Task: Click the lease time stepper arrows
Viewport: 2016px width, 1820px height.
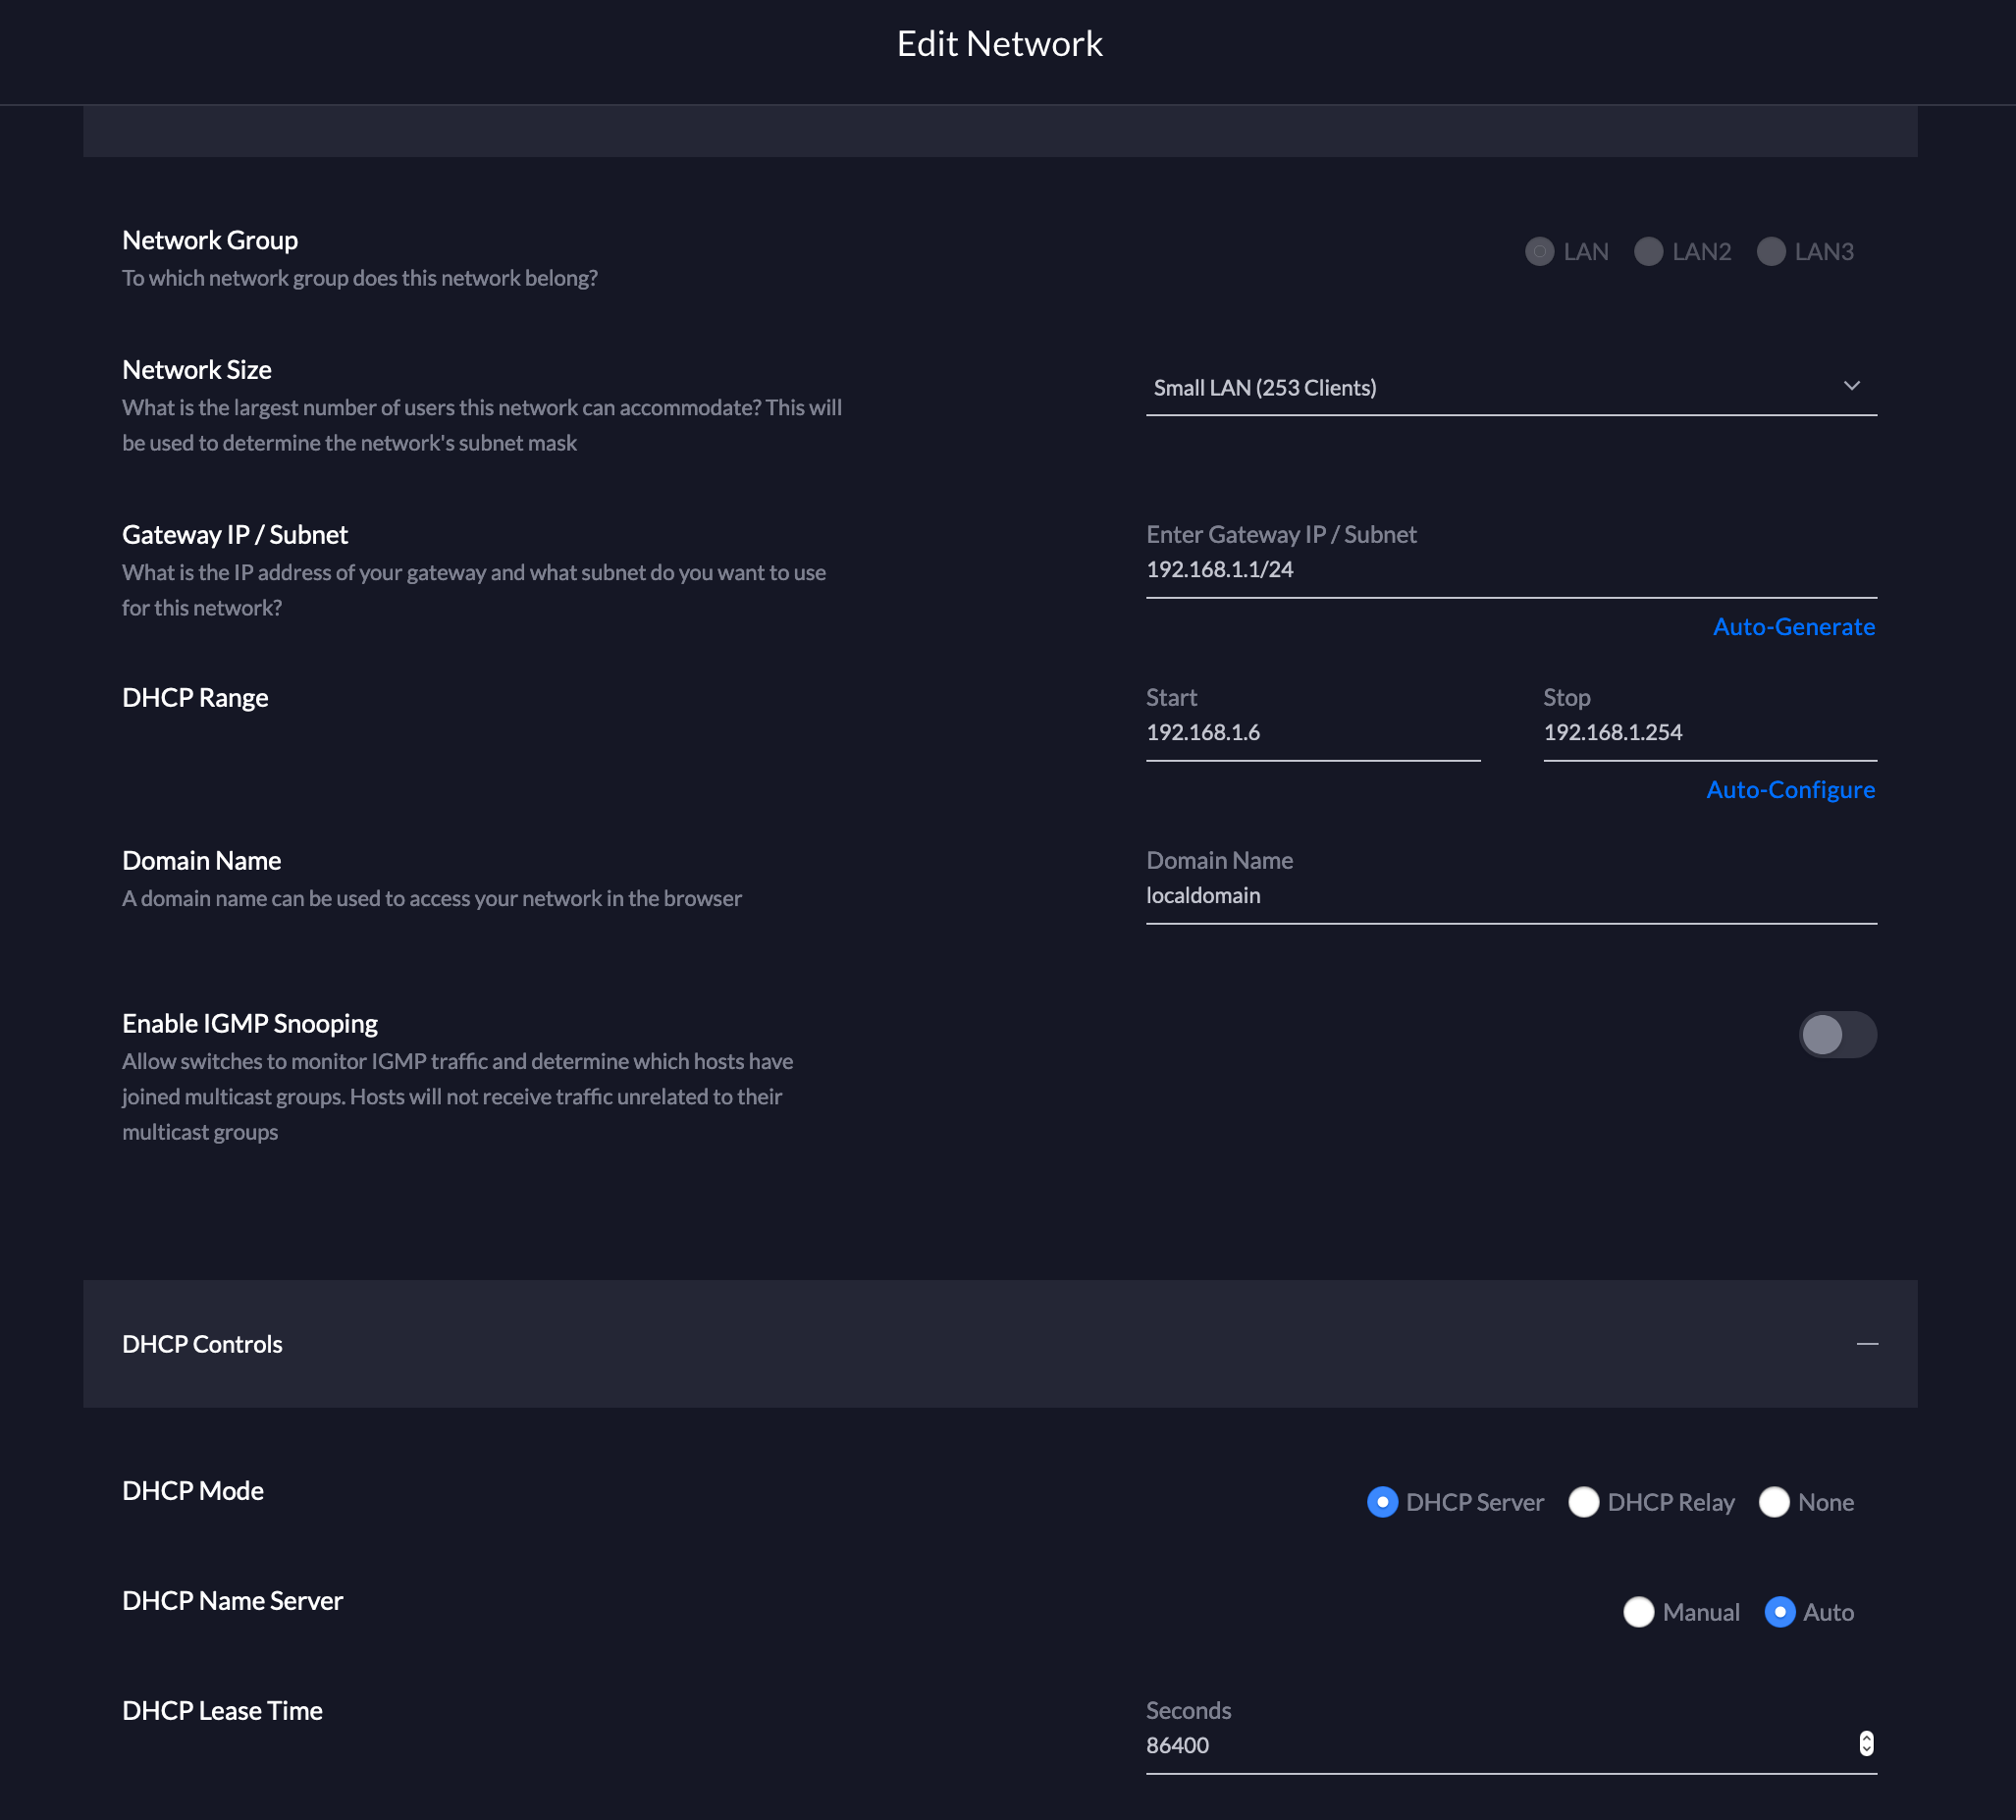Action: click(1866, 1744)
